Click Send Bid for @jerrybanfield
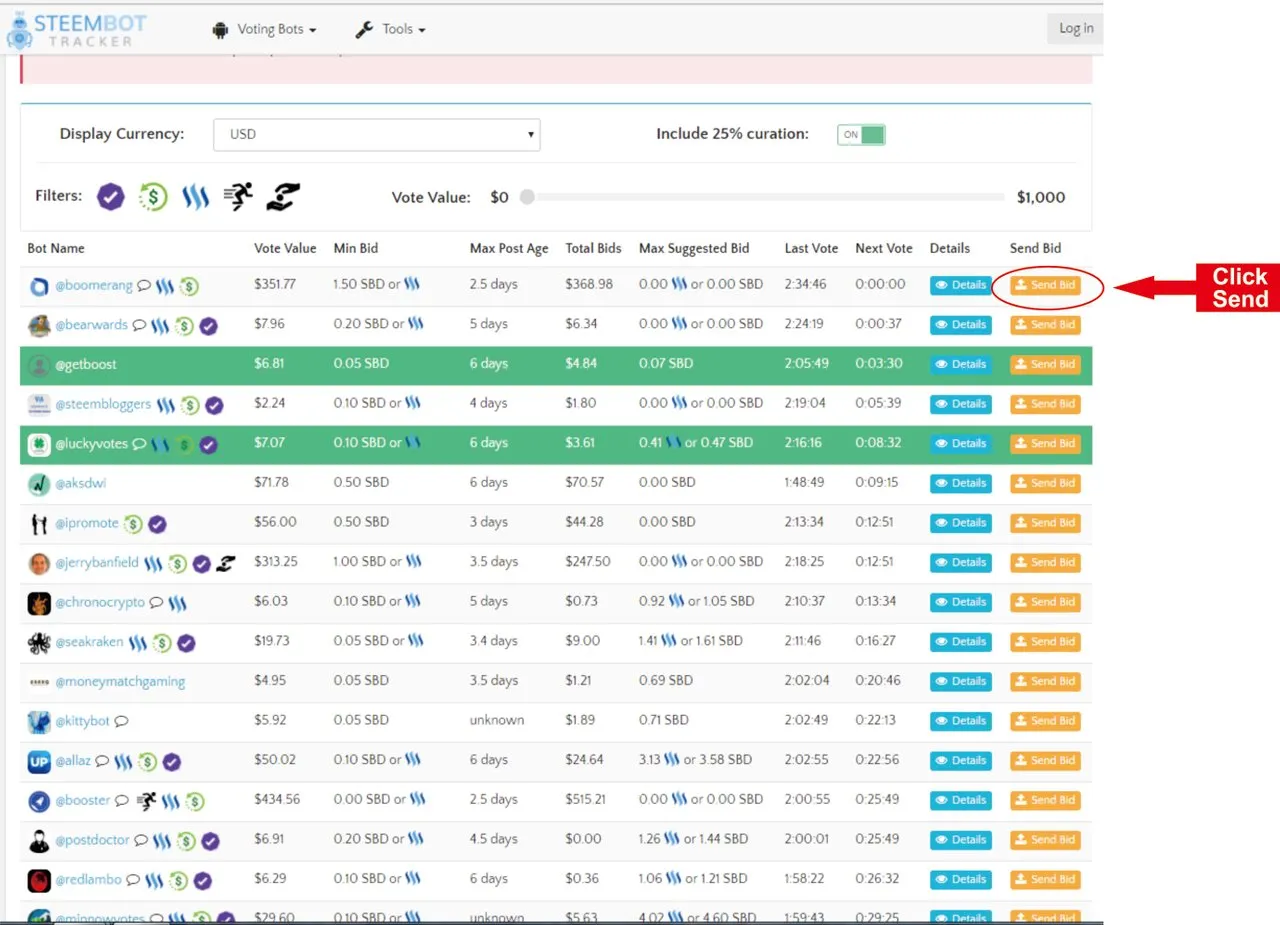Image resolution: width=1280 pixels, height=925 pixels. (1045, 562)
